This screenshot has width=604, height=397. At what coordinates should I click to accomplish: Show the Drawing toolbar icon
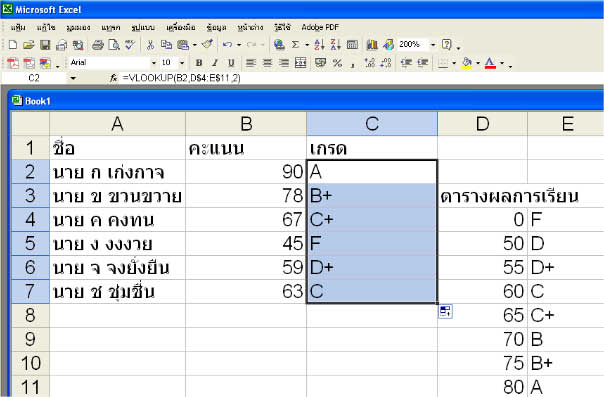click(x=388, y=45)
